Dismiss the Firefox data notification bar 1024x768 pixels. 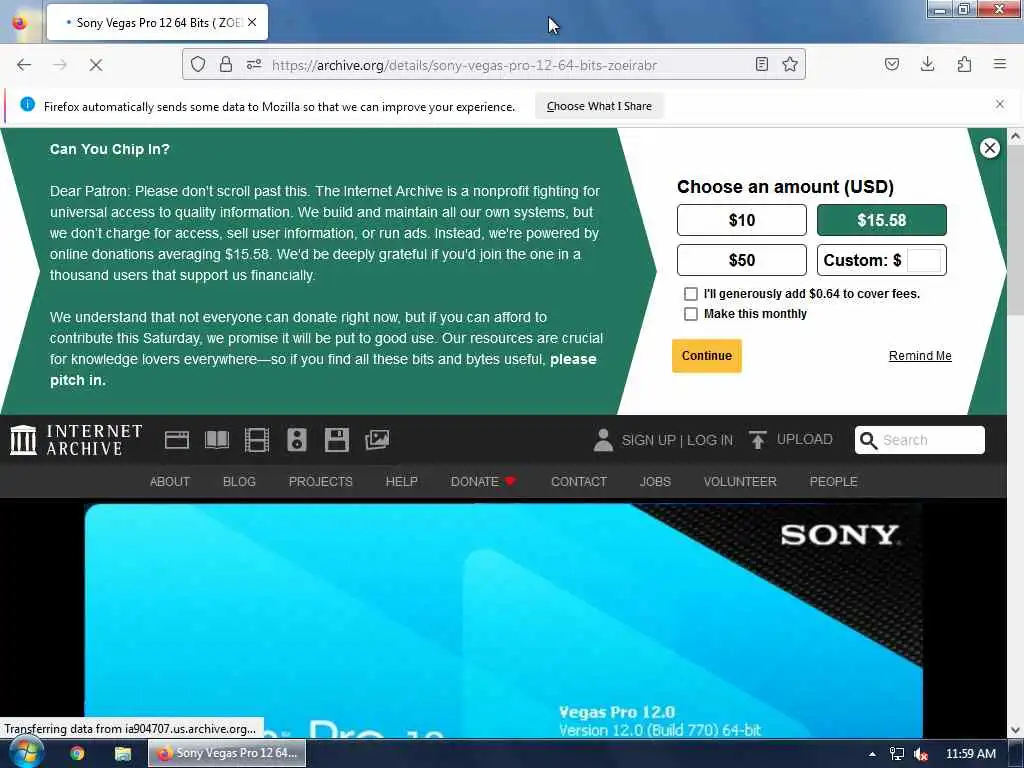1000,104
